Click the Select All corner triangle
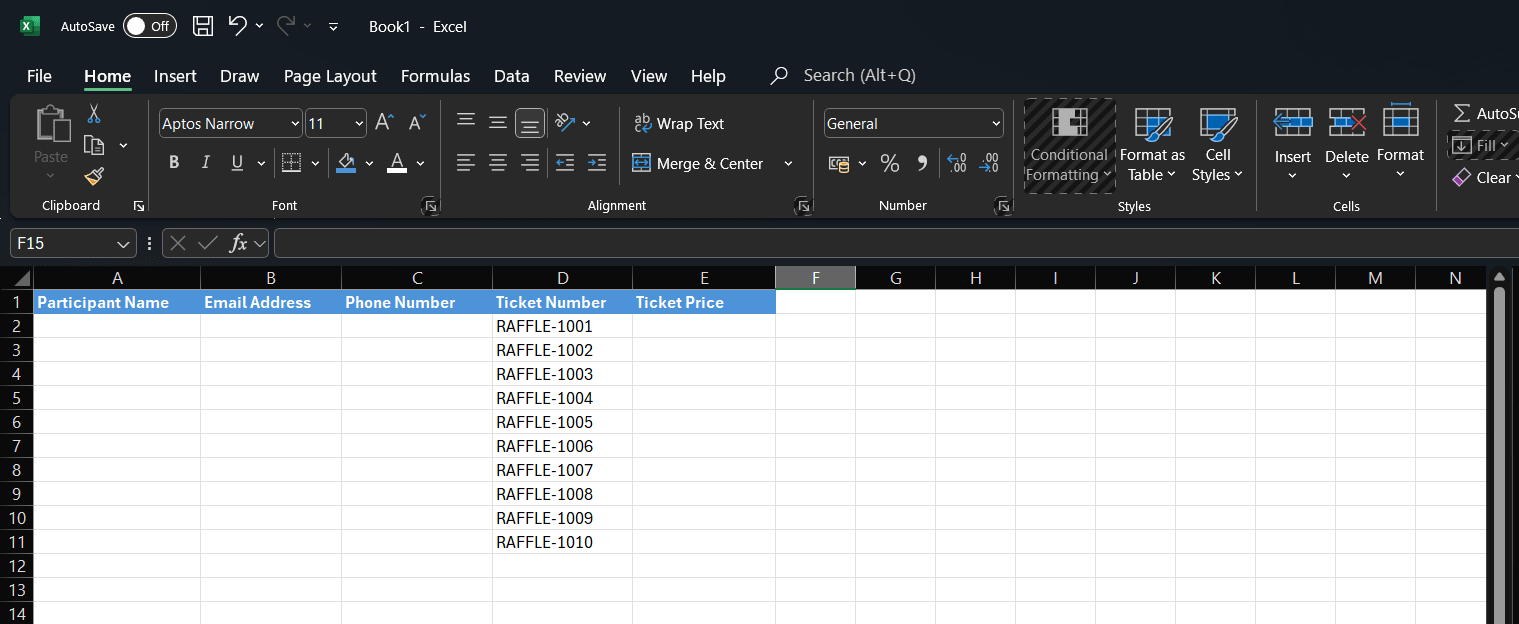The image size is (1519, 624). coord(22,278)
